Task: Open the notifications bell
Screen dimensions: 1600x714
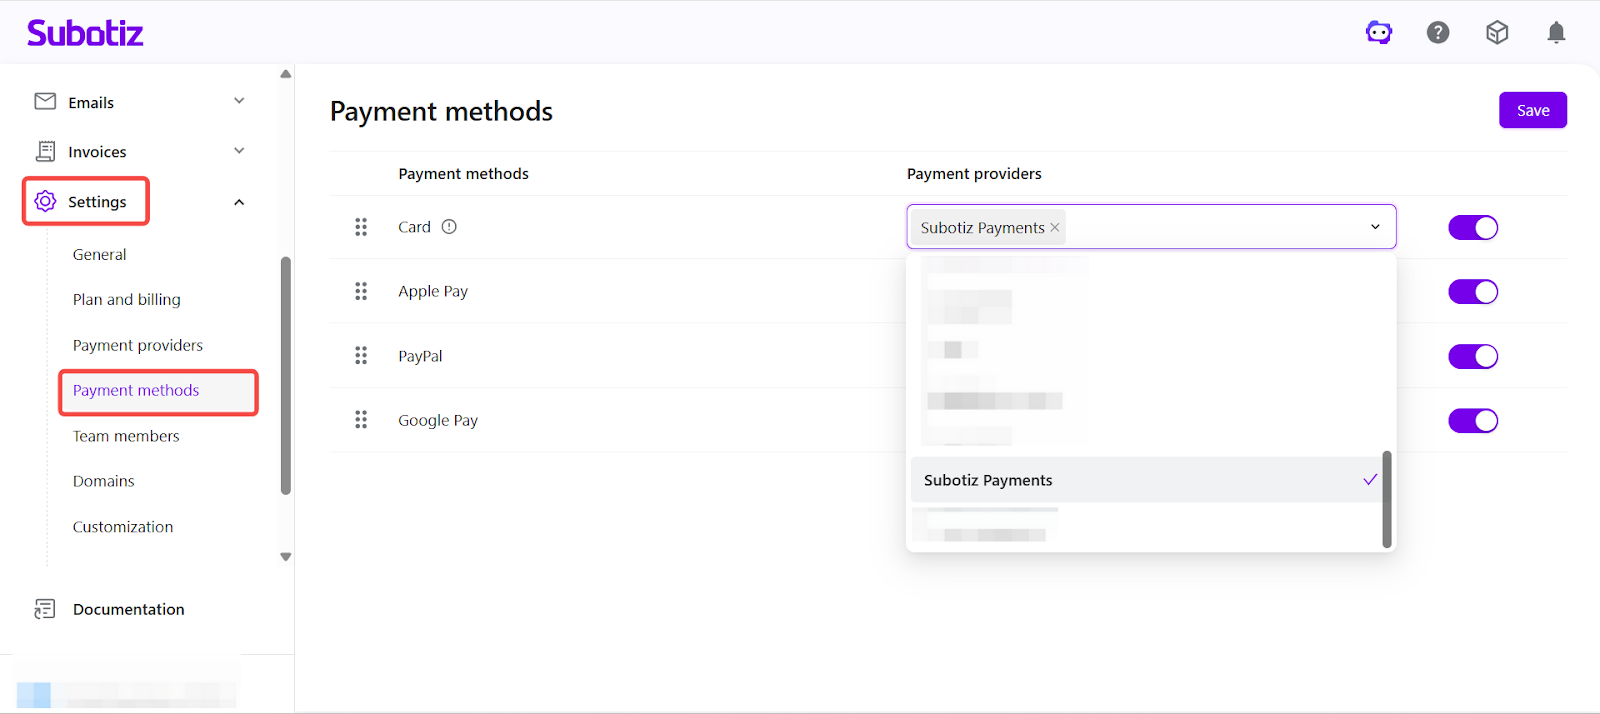Action: [1556, 33]
